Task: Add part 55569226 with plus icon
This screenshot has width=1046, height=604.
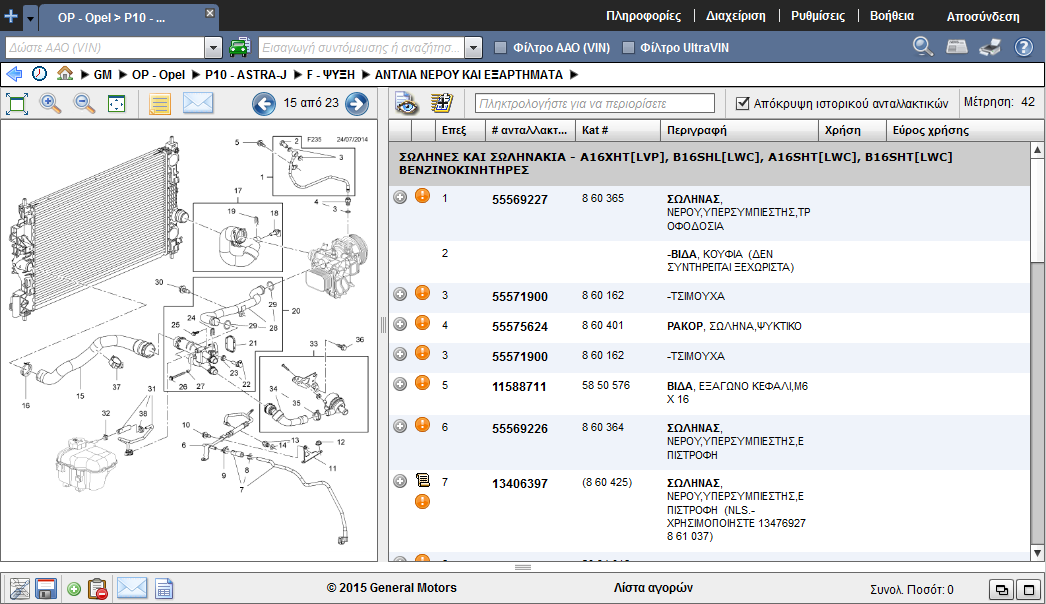Action: pyautogui.click(x=400, y=426)
